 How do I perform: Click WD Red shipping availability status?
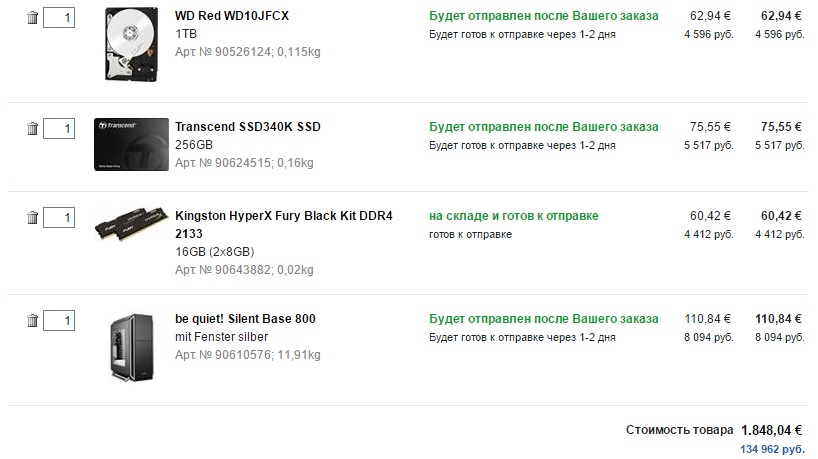[544, 17]
